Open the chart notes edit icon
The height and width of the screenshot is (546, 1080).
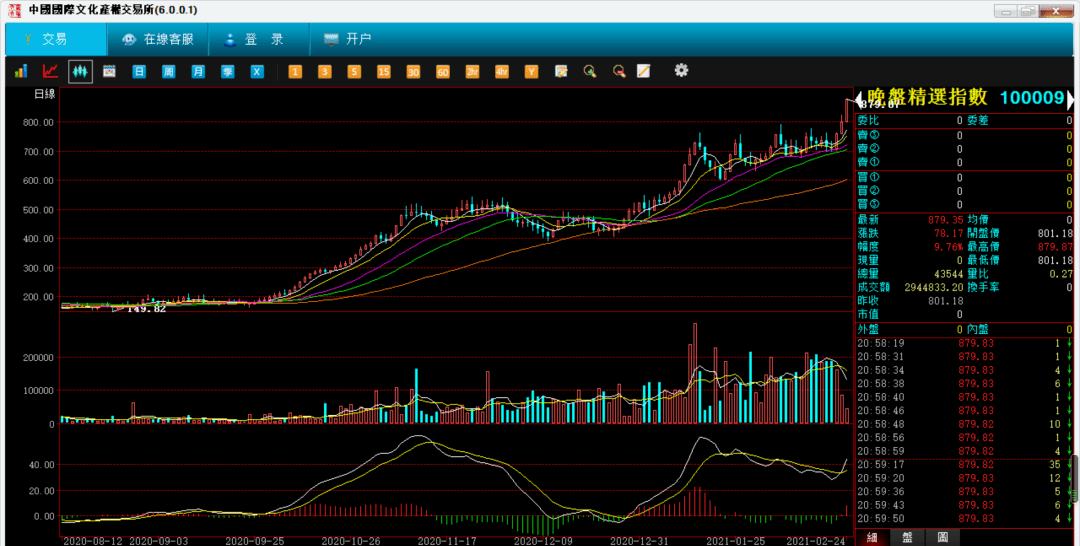pos(561,71)
